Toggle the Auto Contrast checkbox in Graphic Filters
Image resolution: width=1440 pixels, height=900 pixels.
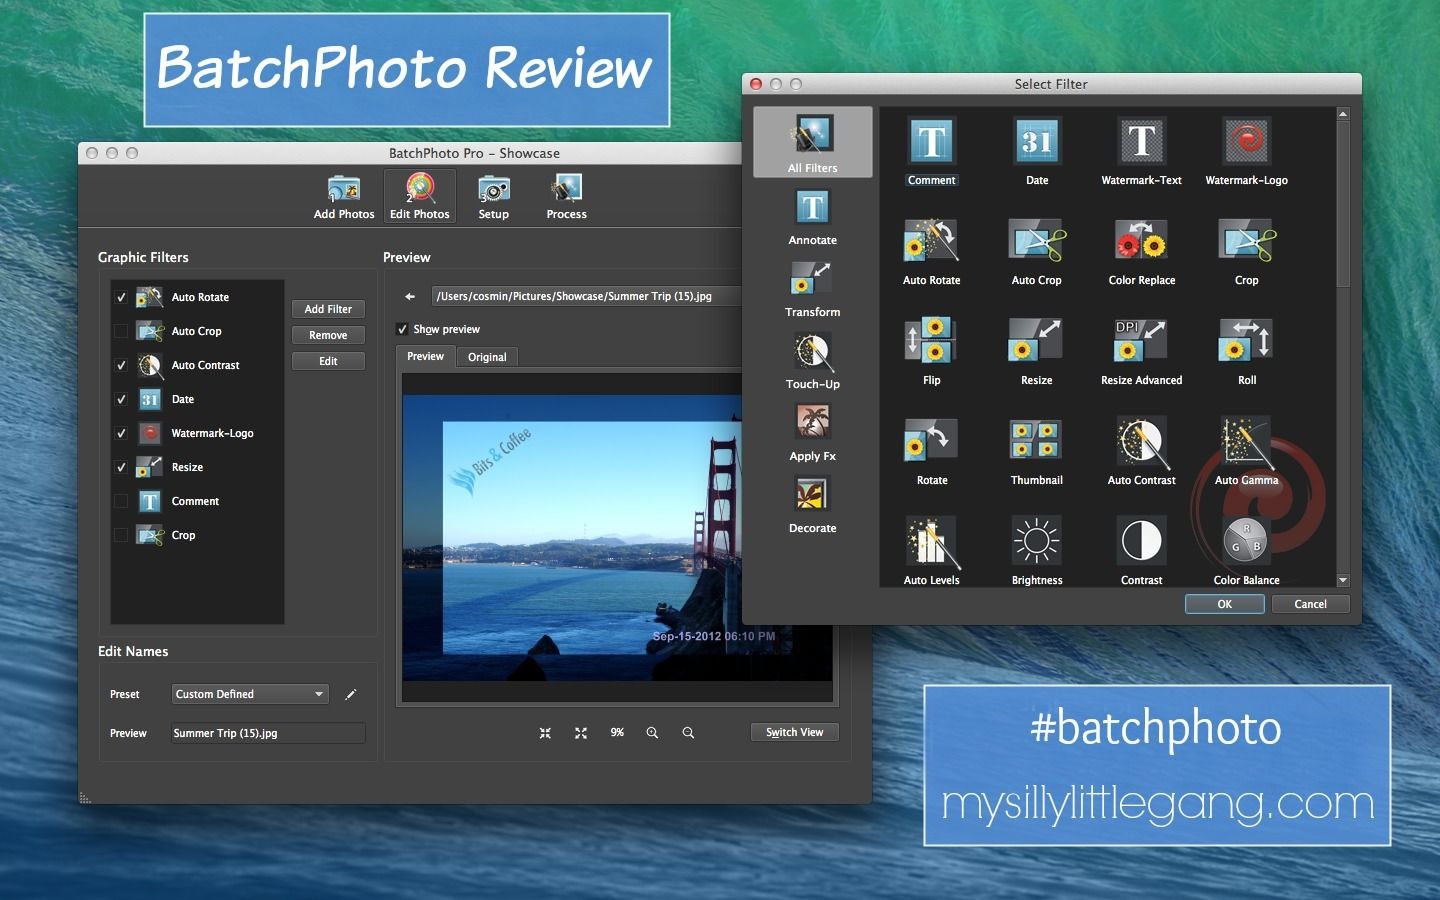(x=121, y=365)
